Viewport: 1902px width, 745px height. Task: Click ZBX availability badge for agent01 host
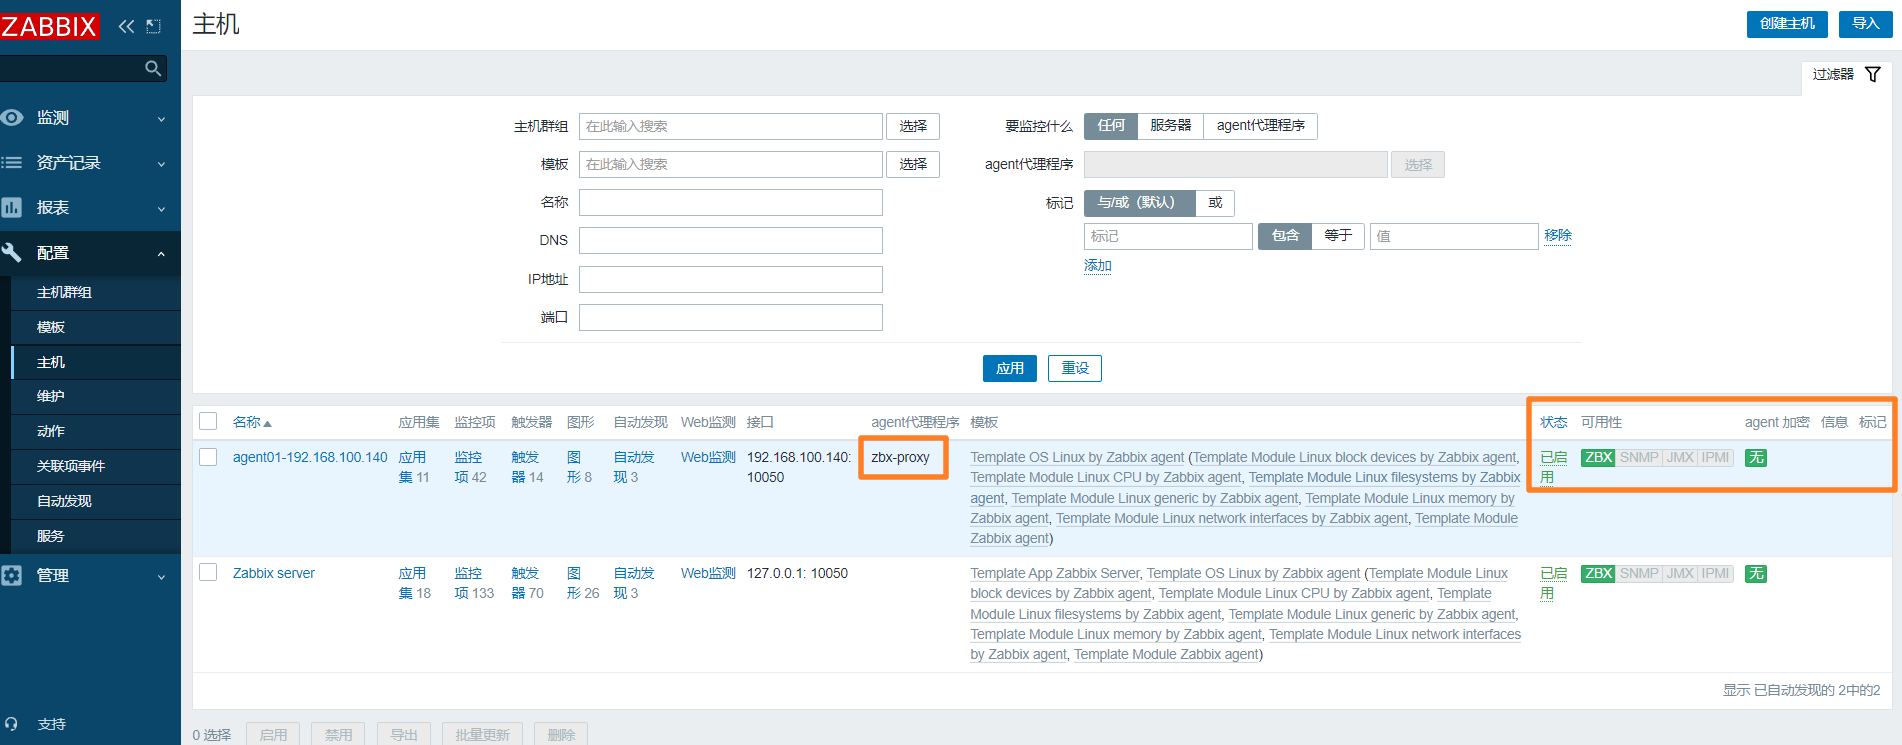[1598, 457]
